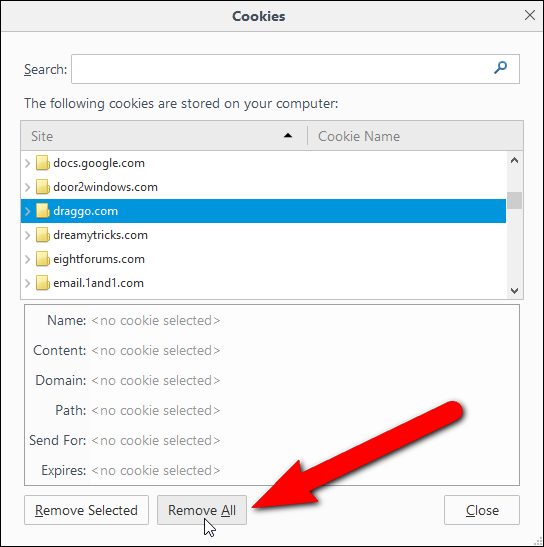
Task: Click the cookie list scroll-down arrow
Action: (x=514, y=290)
